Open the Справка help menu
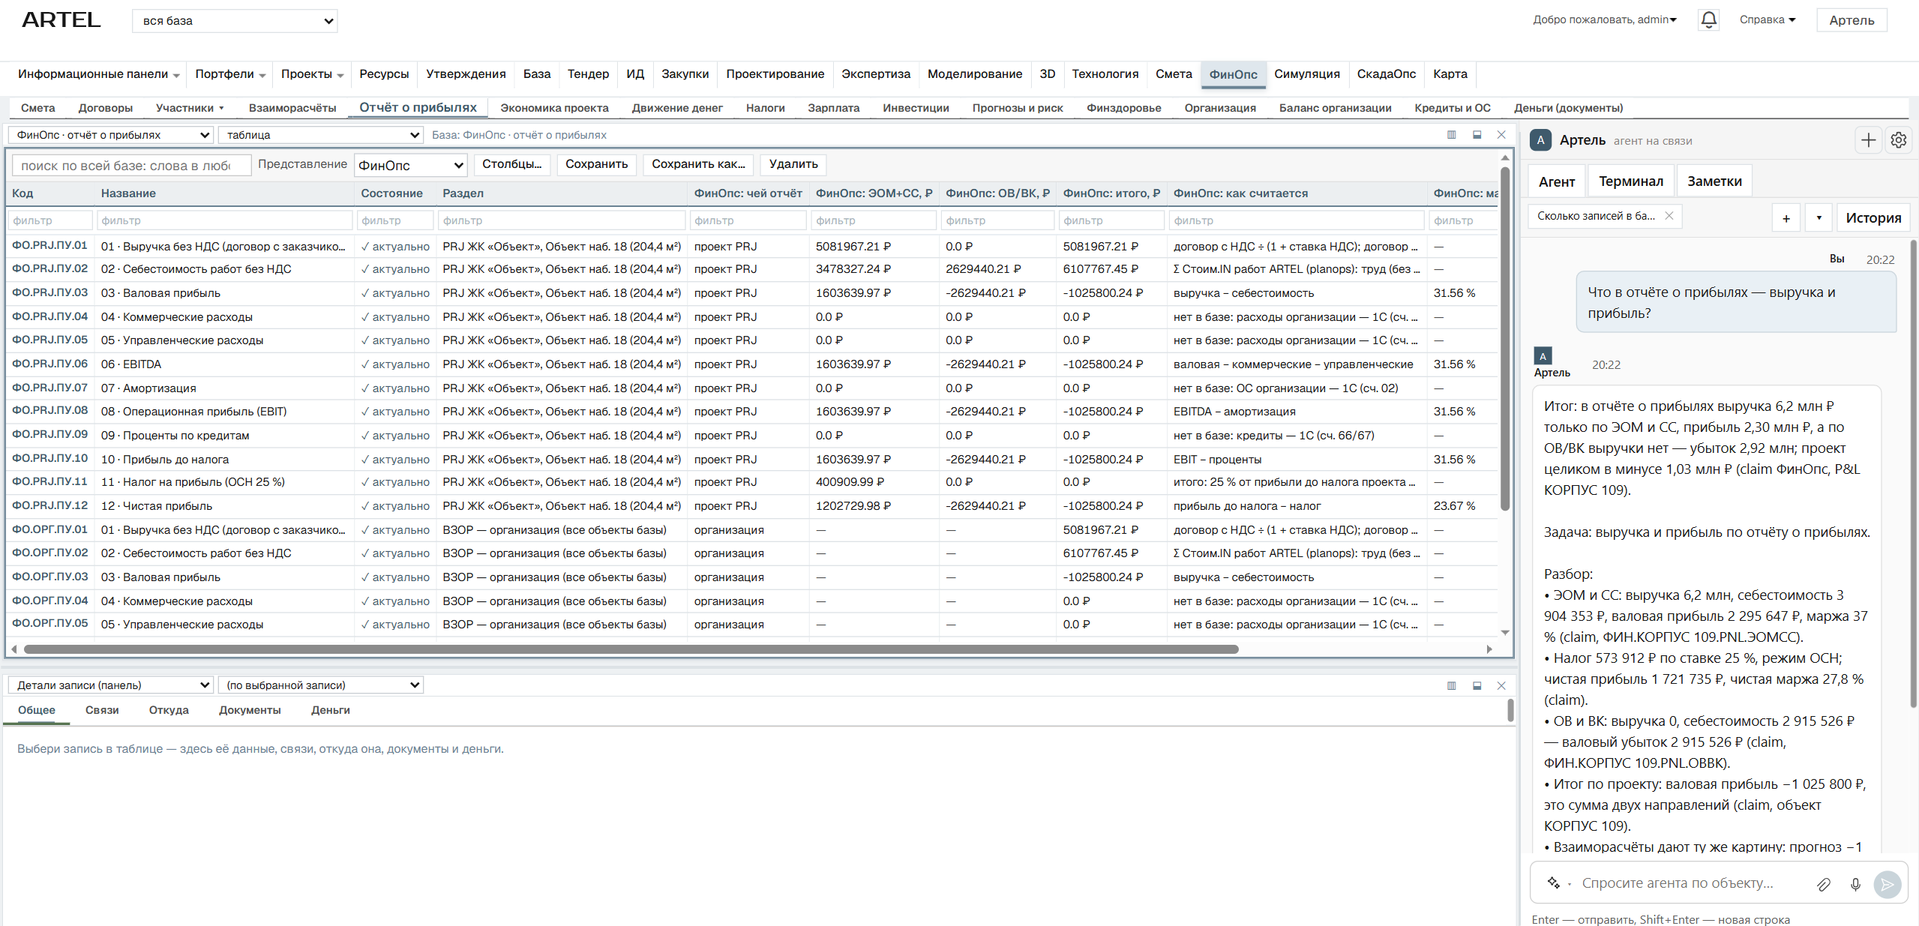Screen dimensions: 1919x926 (x=1767, y=20)
